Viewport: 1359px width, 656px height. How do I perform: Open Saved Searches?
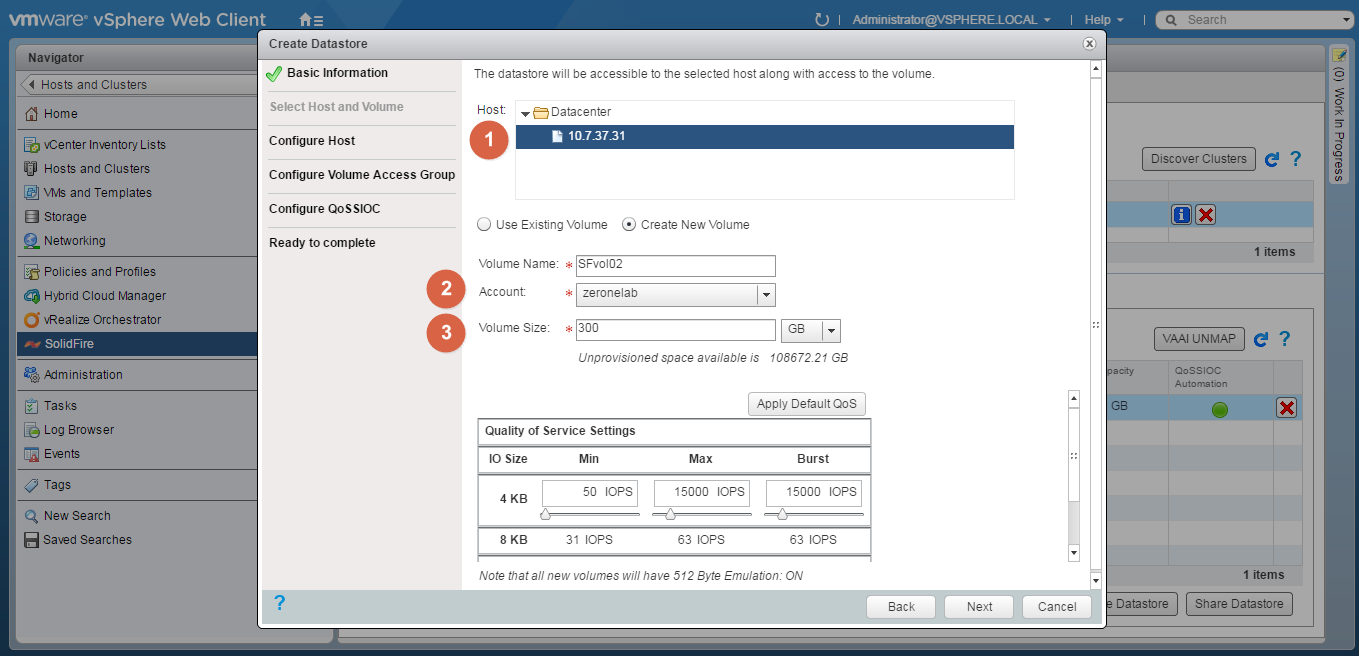pyautogui.click(x=87, y=540)
